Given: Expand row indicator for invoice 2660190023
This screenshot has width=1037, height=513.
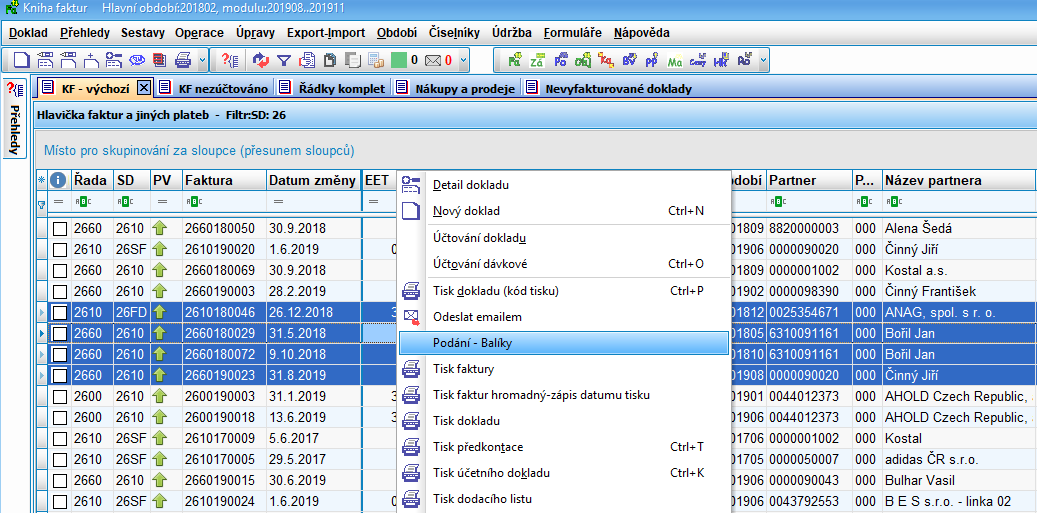Looking at the screenshot, I should click(x=43, y=375).
